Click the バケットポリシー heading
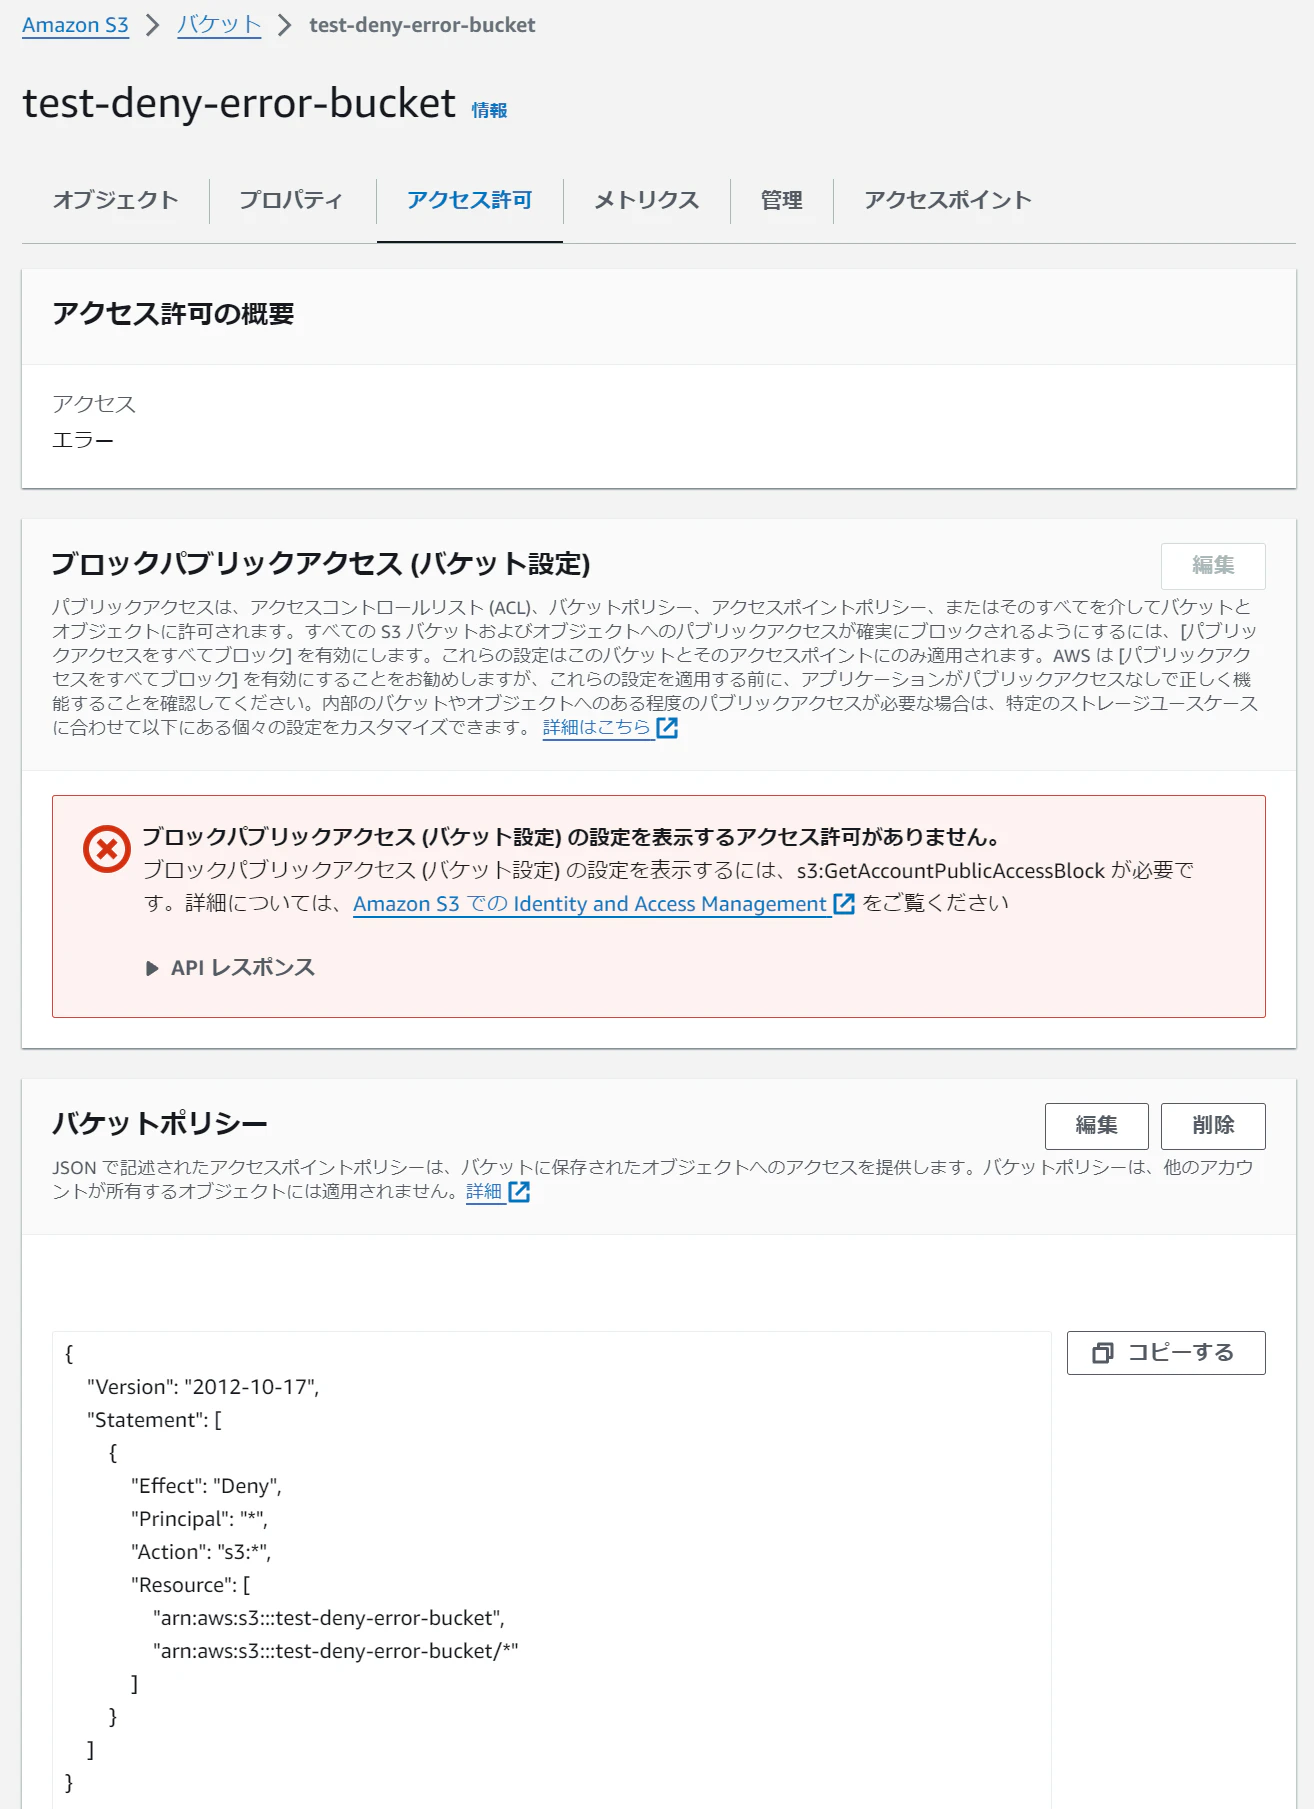Viewport: 1314px width, 1809px height. point(160,1124)
